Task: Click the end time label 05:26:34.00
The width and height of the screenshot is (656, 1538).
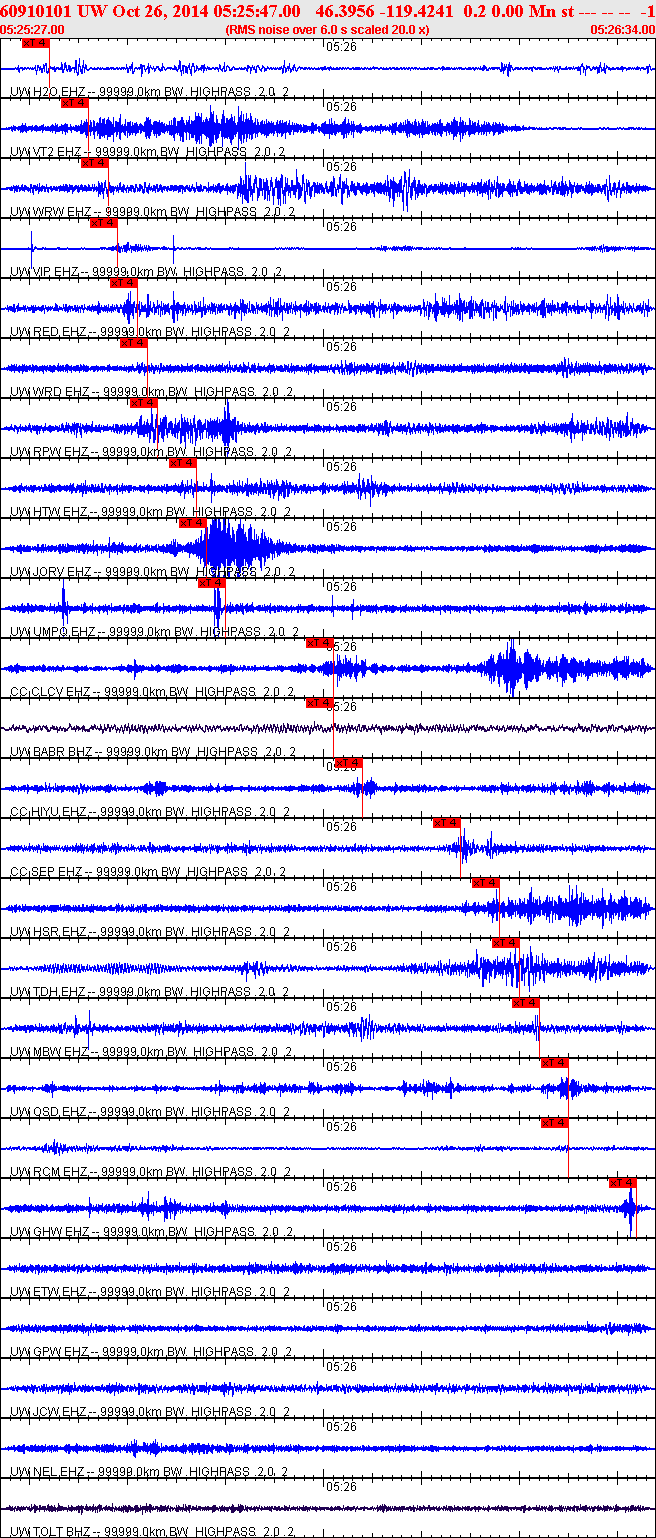Action: coord(622,29)
